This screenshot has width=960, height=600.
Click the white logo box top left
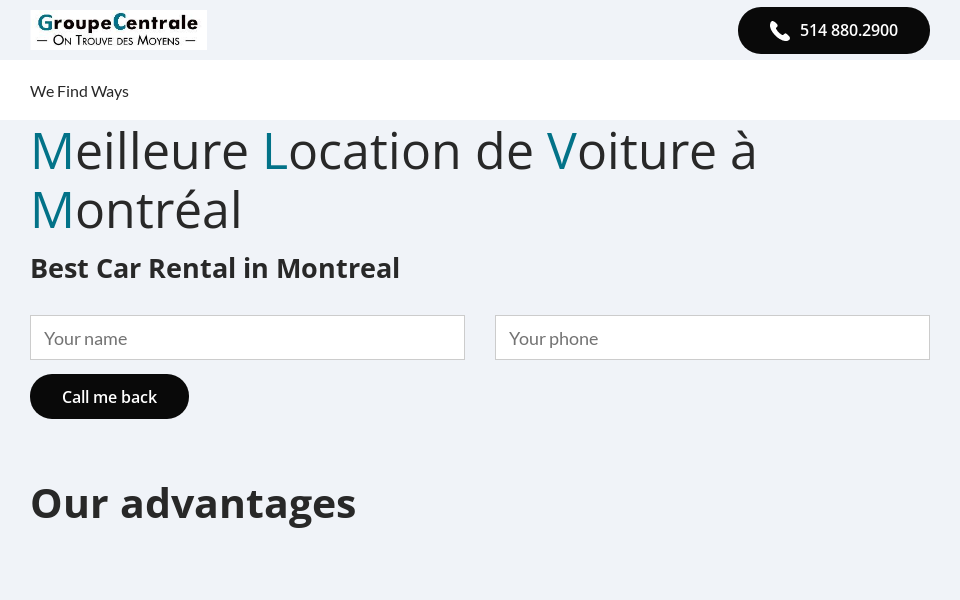pyautogui.click(x=118, y=30)
